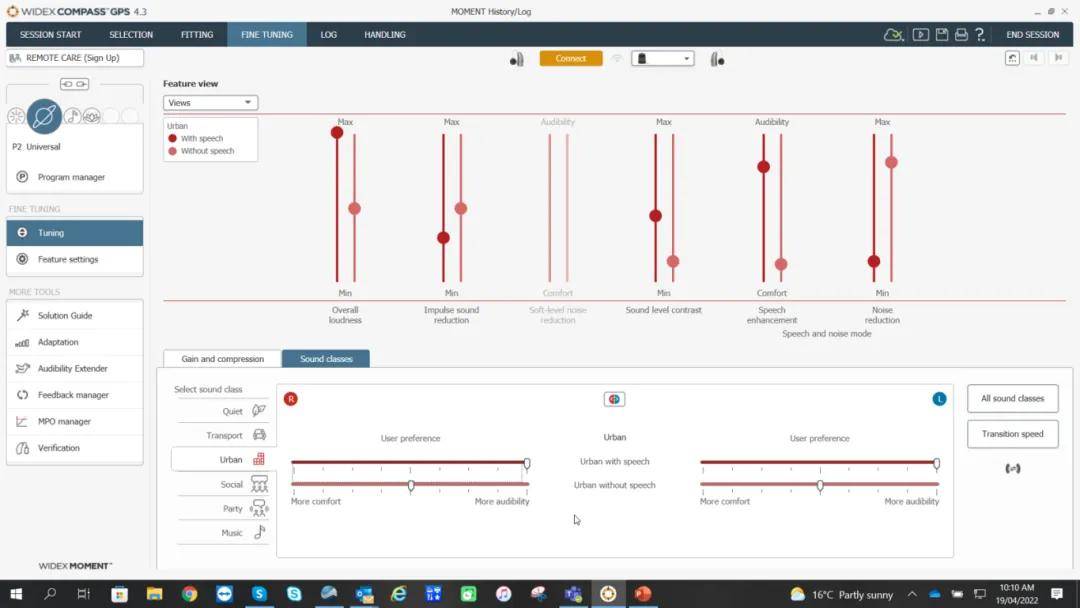Click Sound level contrast with-speech slider handle
The width and height of the screenshot is (1080, 608).
click(x=656, y=216)
